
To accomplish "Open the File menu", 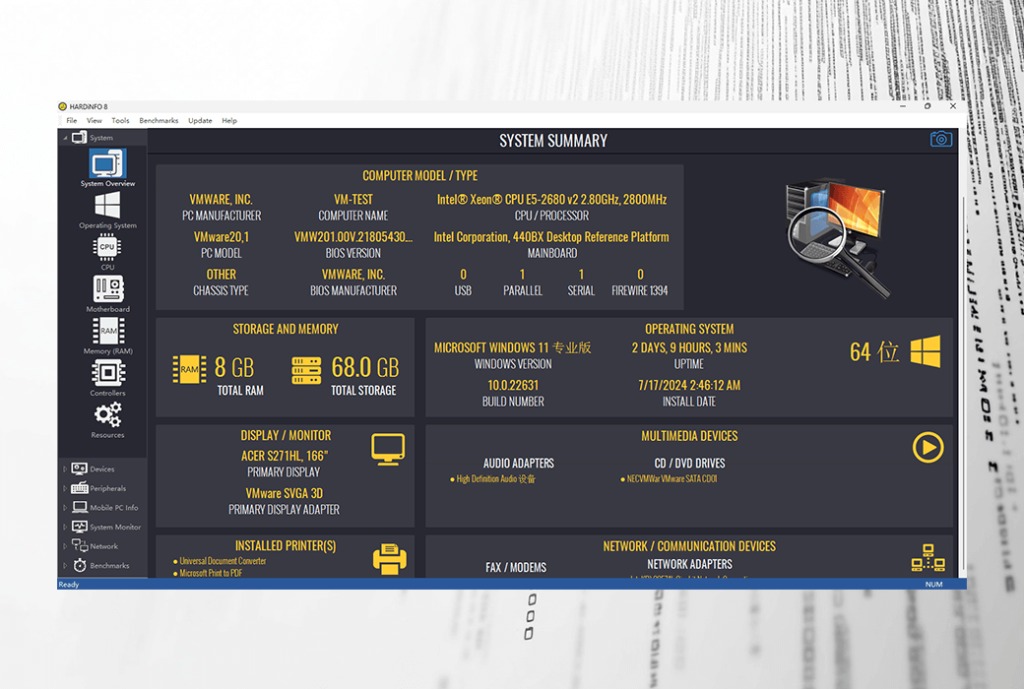I will pyautogui.click(x=72, y=121).
